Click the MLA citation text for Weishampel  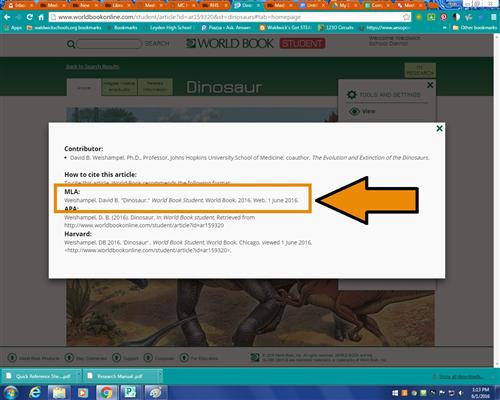tap(181, 200)
